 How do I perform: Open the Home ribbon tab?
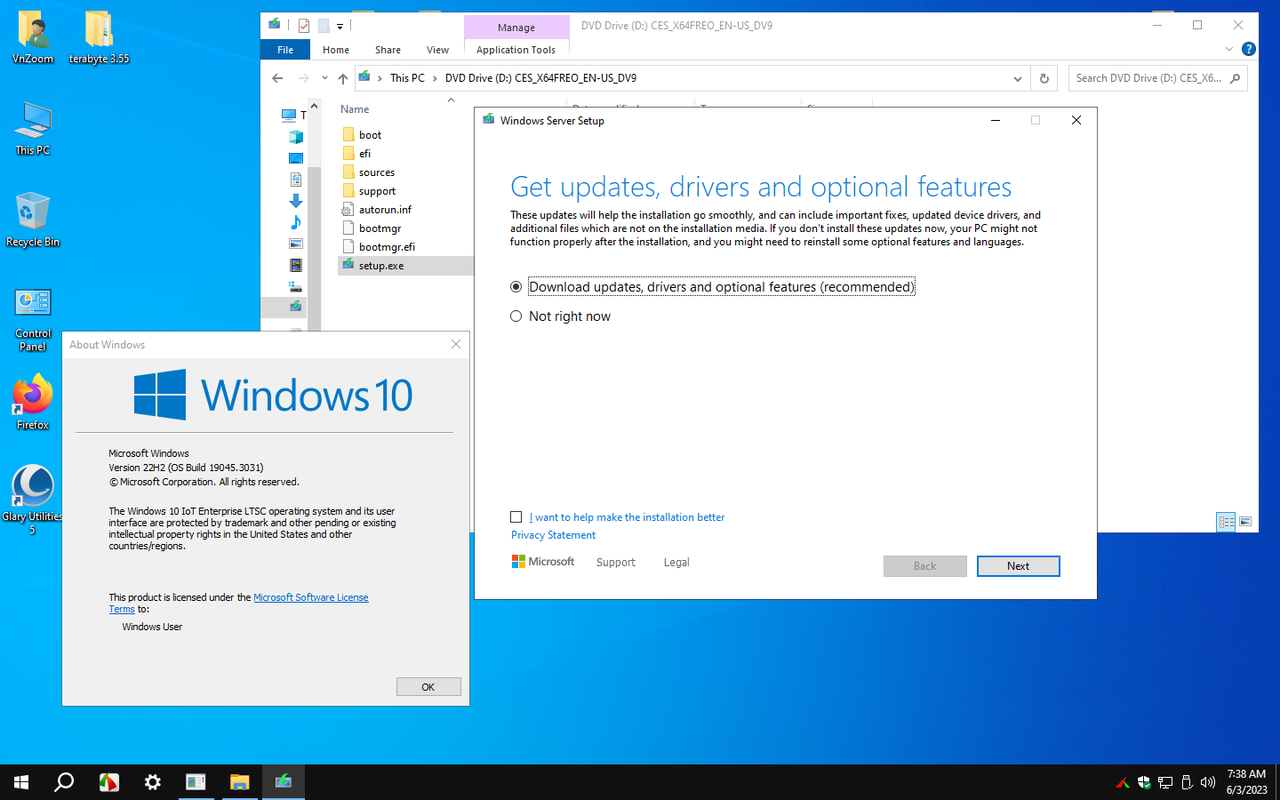336,50
